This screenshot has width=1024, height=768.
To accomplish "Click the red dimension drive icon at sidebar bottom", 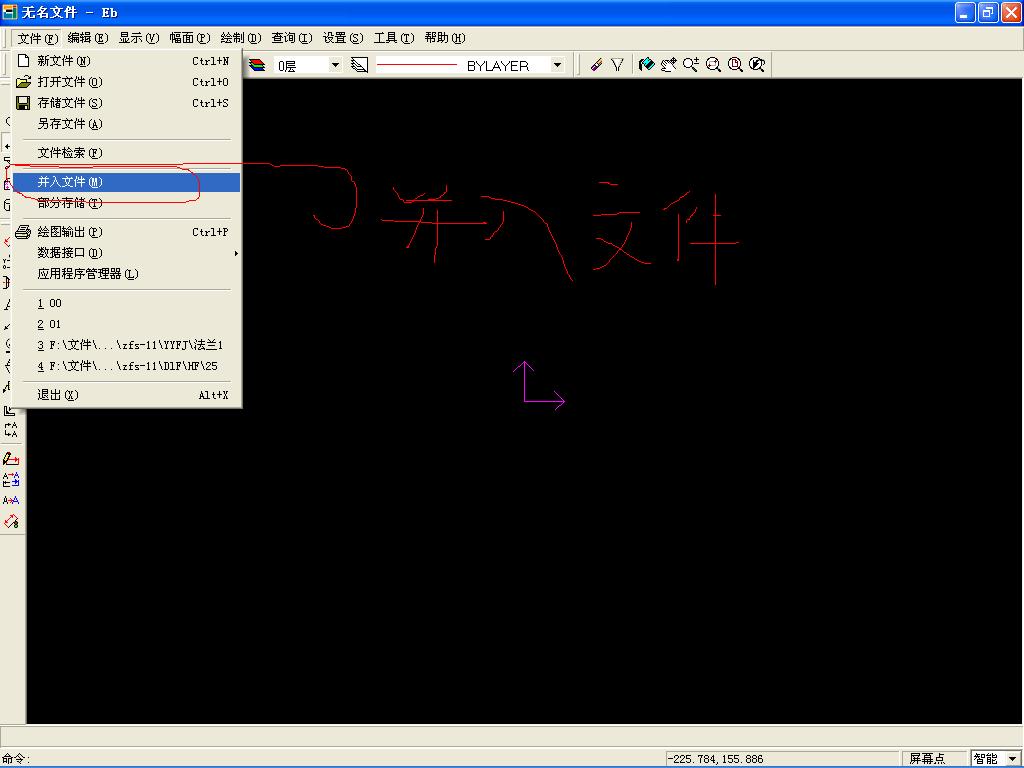I will (11, 521).
